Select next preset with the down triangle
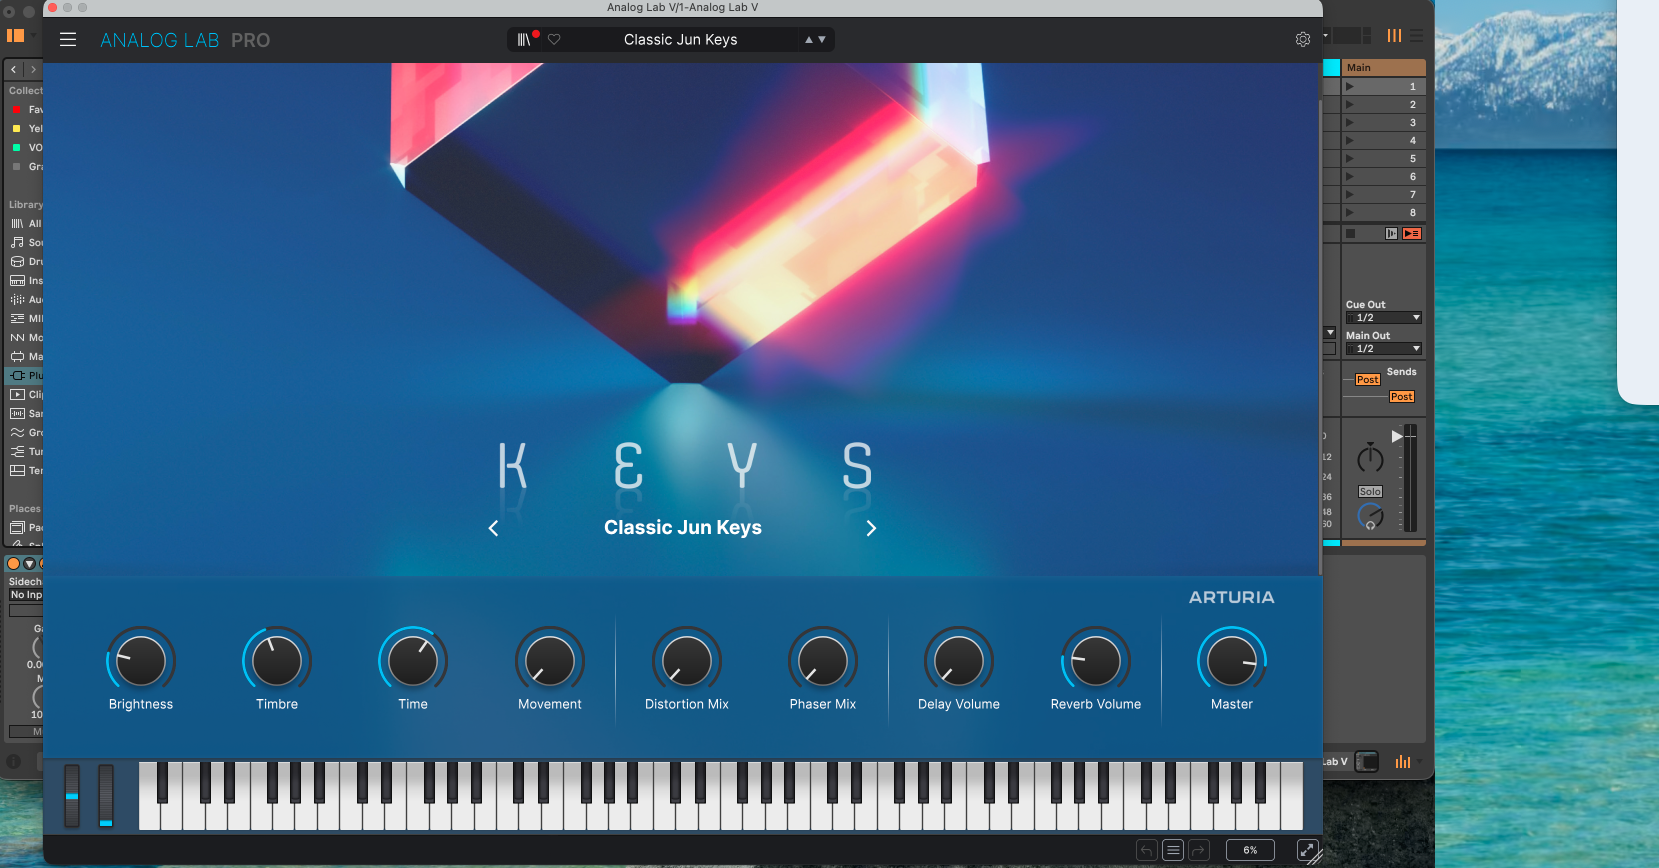The width and height of the screenshot is (1659, 868). coord(822,40)
